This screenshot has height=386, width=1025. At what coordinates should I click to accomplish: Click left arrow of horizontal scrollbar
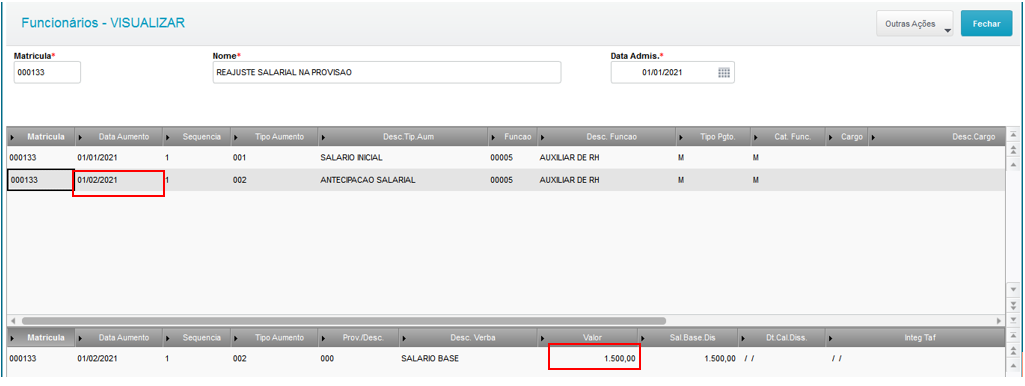pyautogui.click(x=12, y=321)
